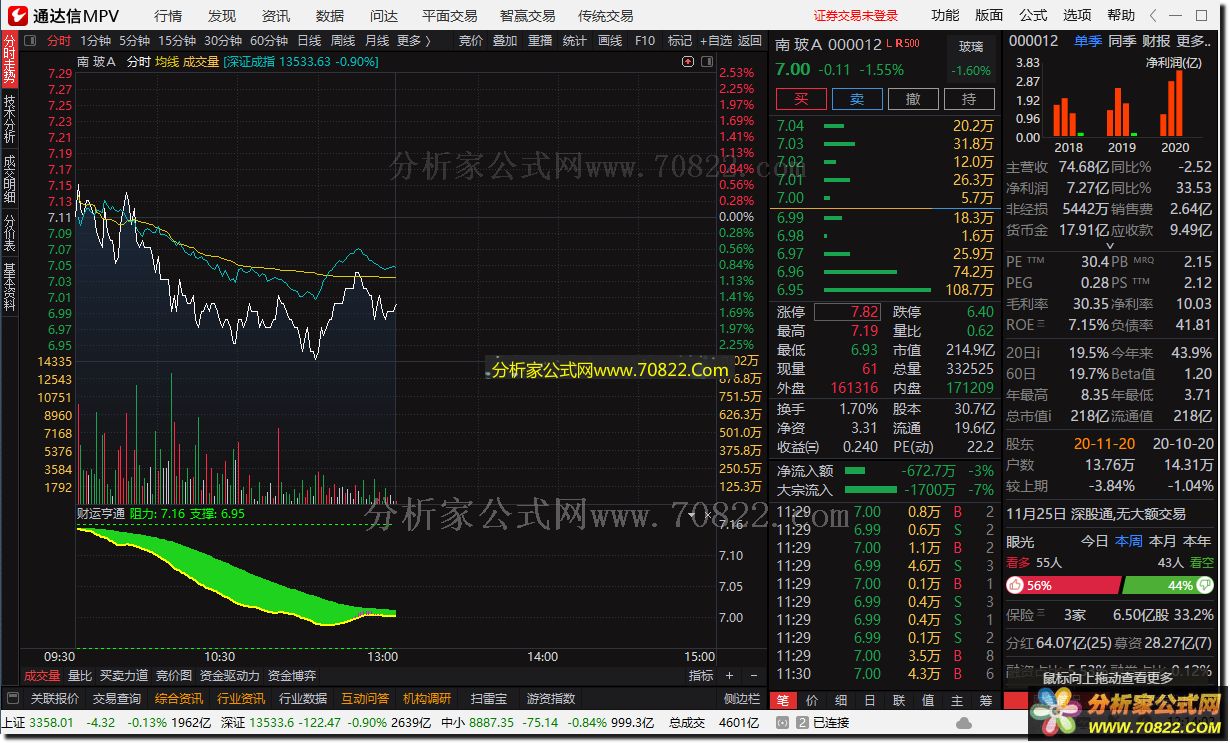Click ROE detail icon
This screenshot has height=743, width=1230.
click(1042, 324)
